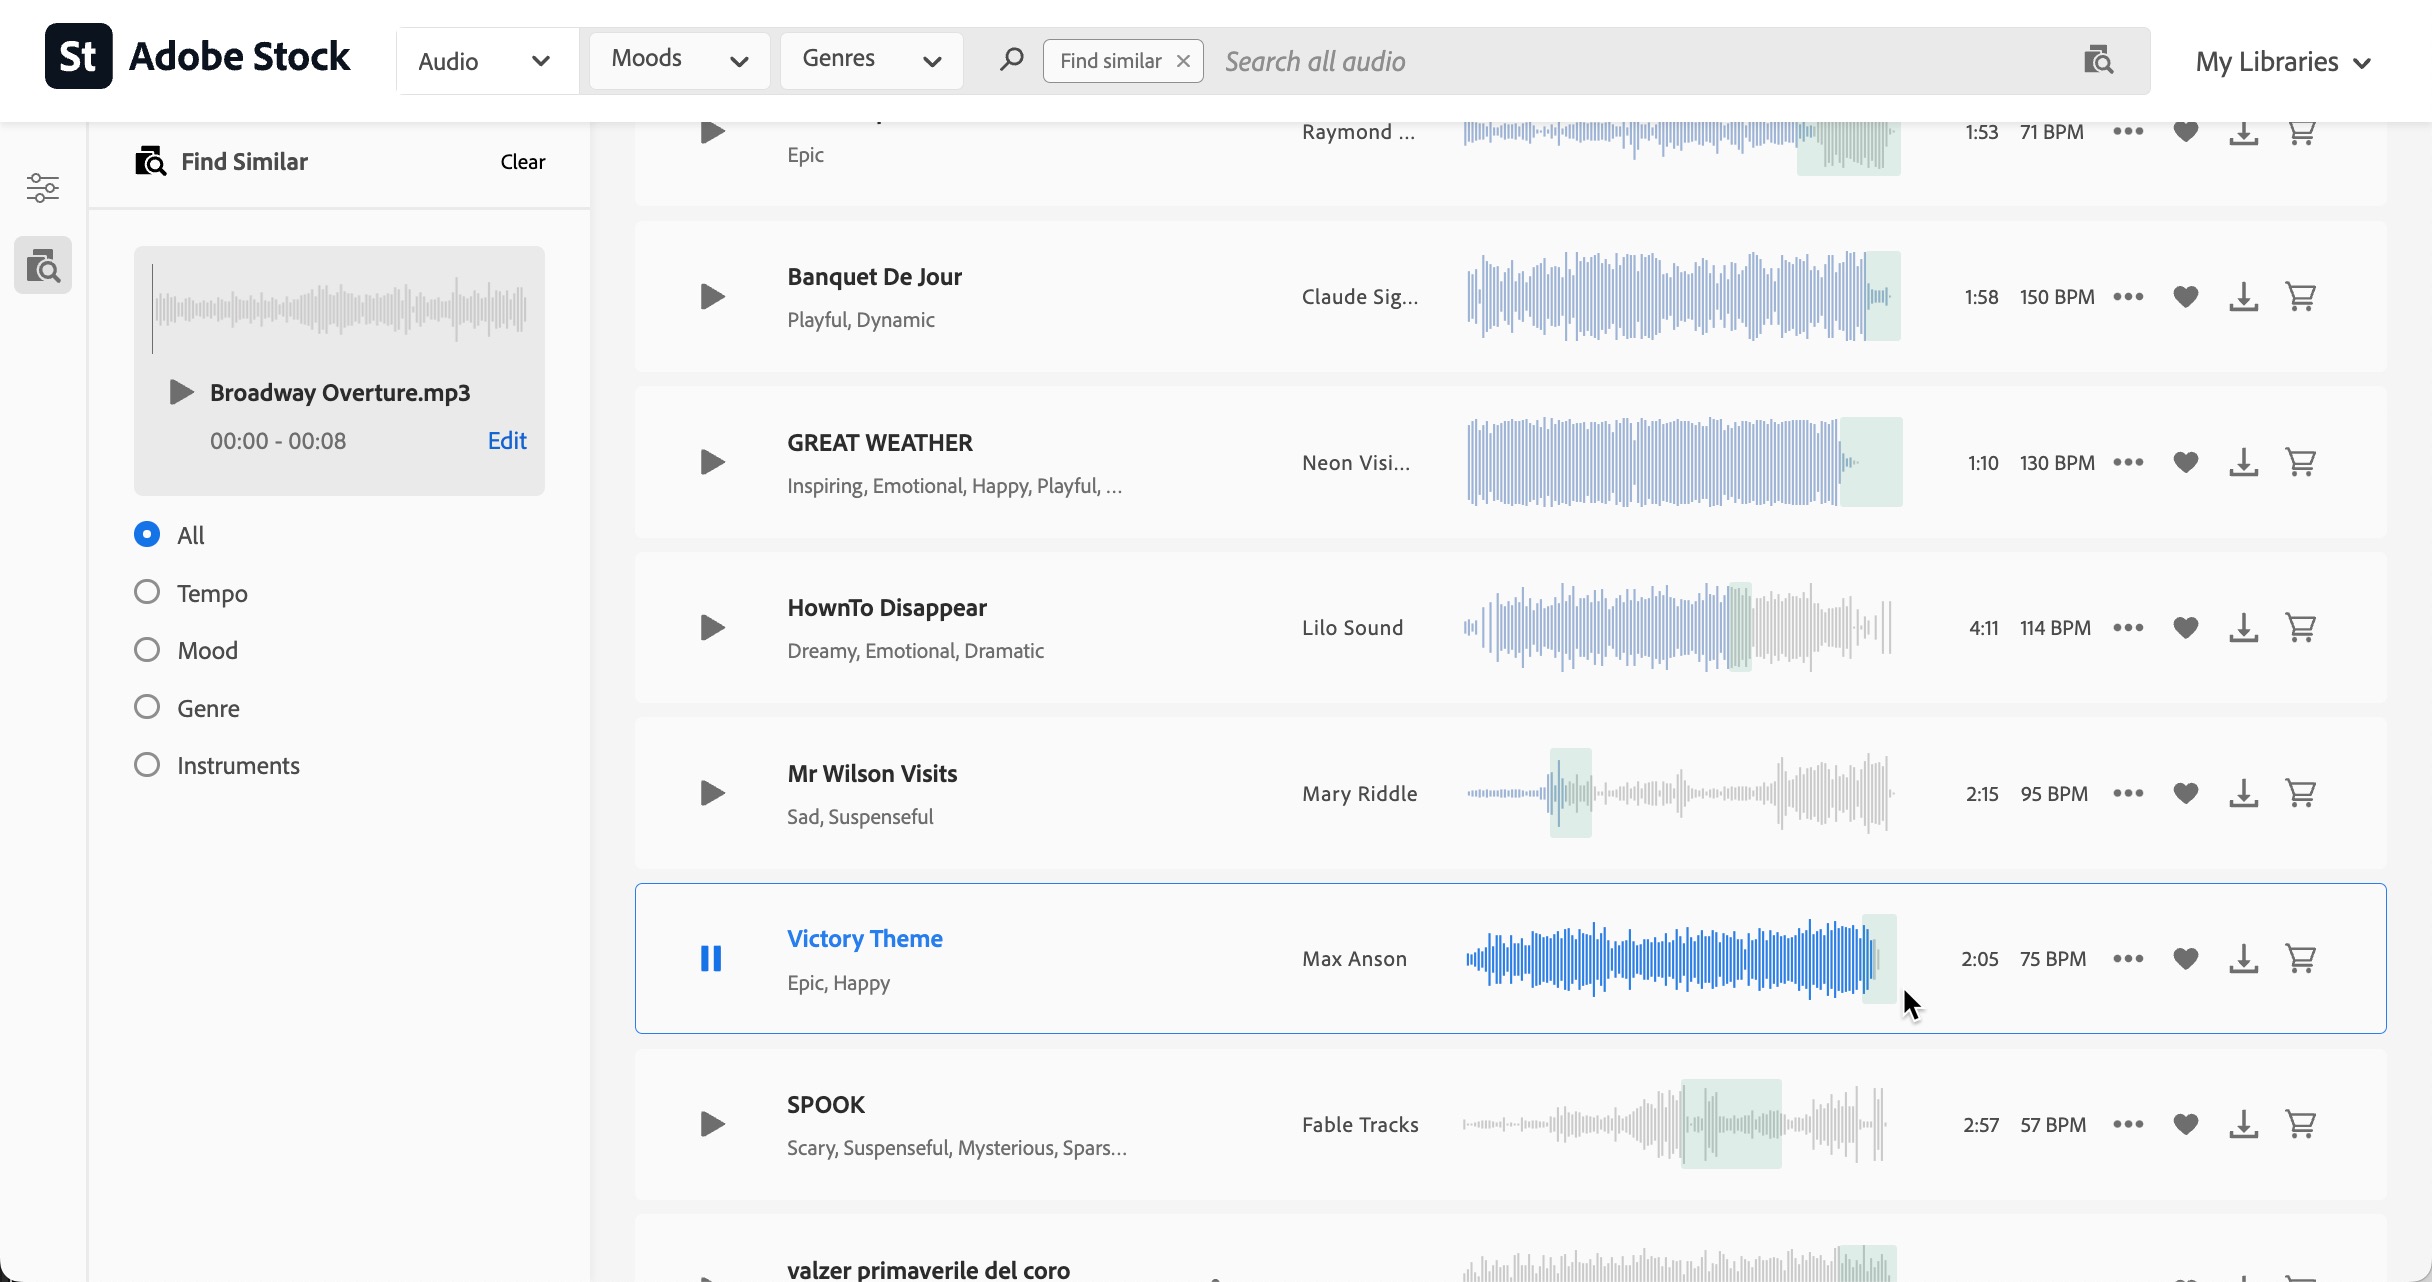Click the Edit link for Broadway Overture
Viewport: 2432px width, 1282px height.
click(x=506, y=441)
